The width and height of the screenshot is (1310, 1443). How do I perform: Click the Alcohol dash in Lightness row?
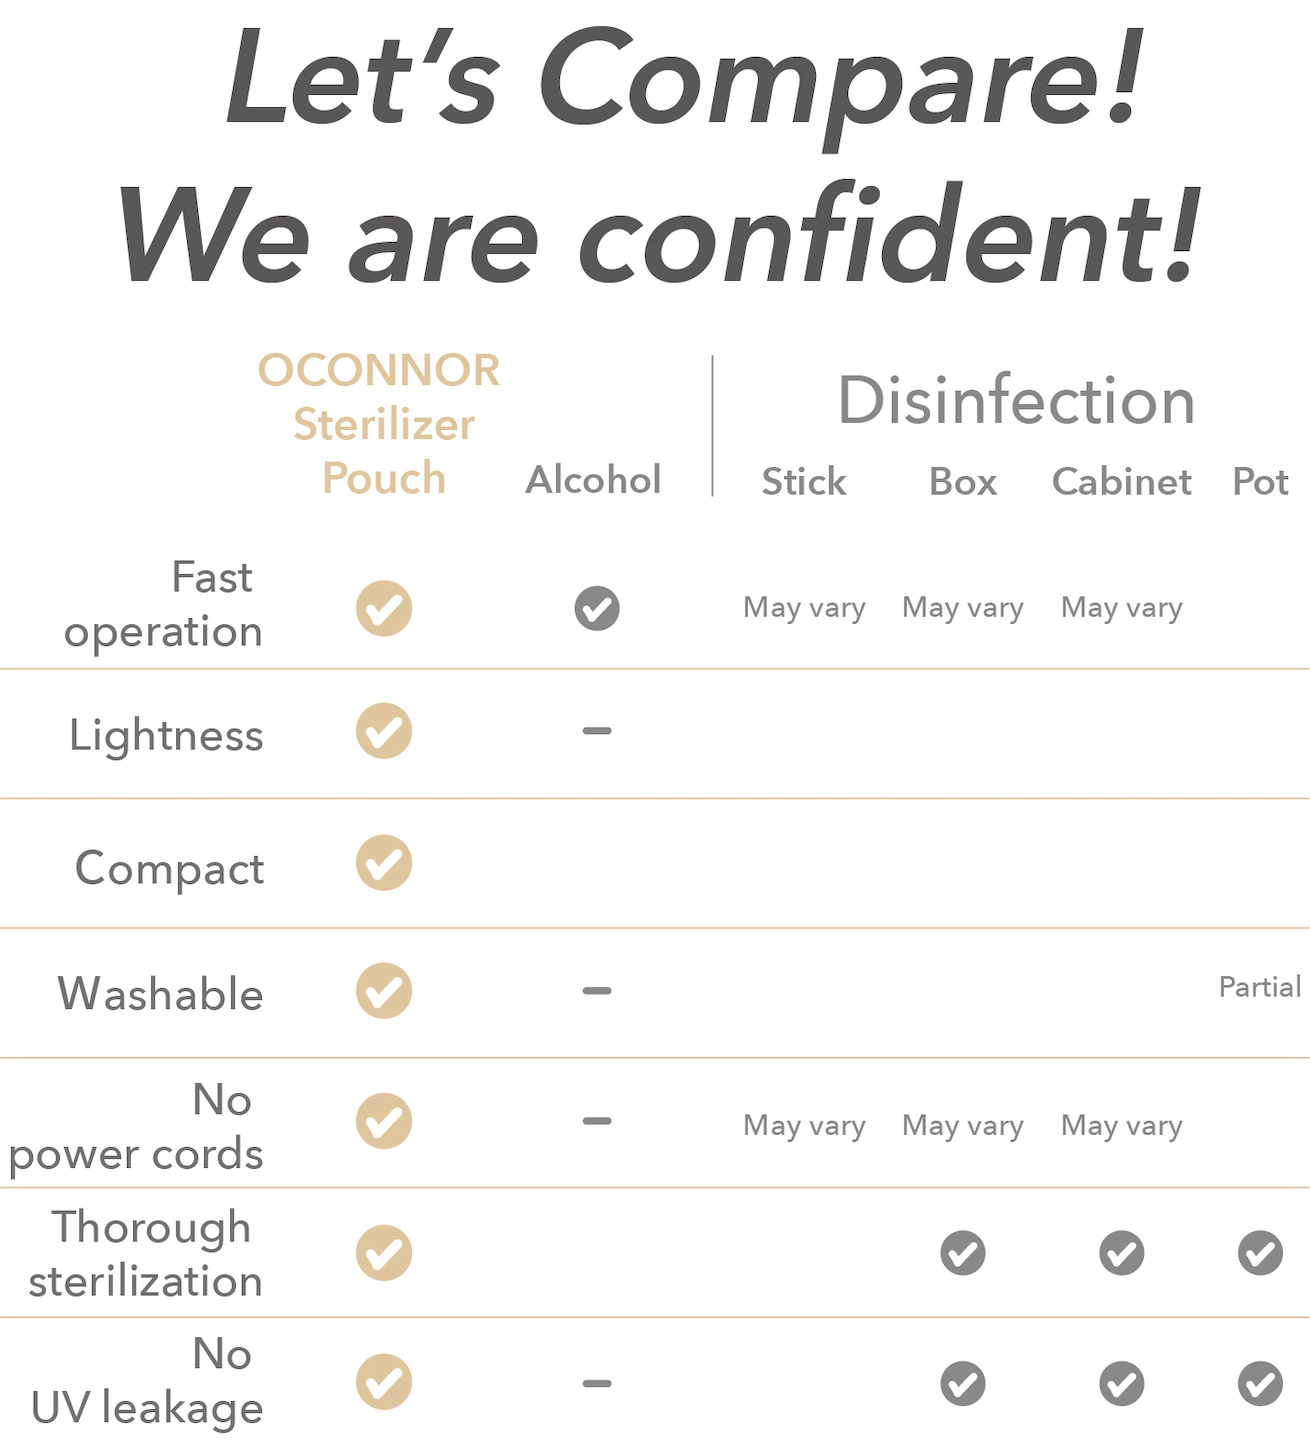(597, 731)
